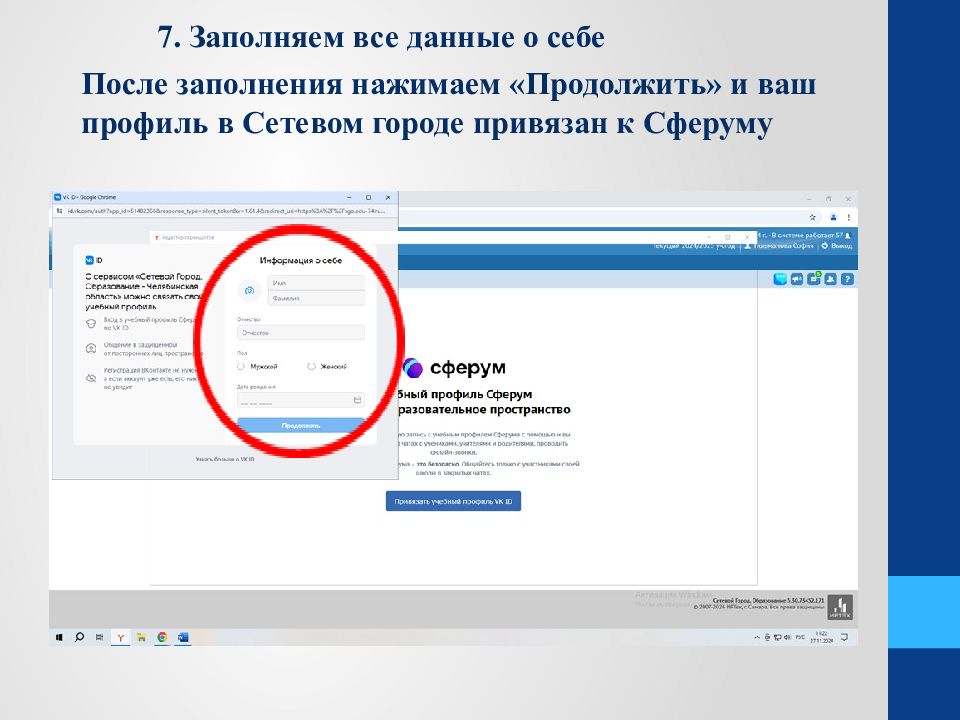Upload a profile photo via camera icon
Image resolution: width=960 pixels, height=720 pixels.
point(250,290)
